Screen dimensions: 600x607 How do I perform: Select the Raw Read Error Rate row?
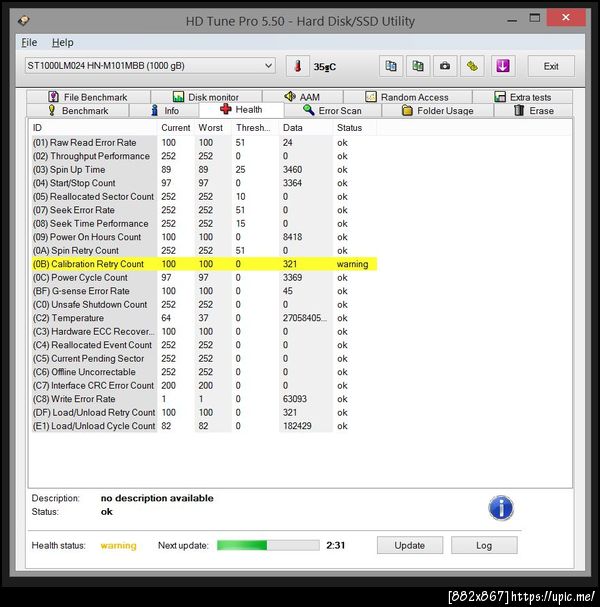[x=204, y=142]
